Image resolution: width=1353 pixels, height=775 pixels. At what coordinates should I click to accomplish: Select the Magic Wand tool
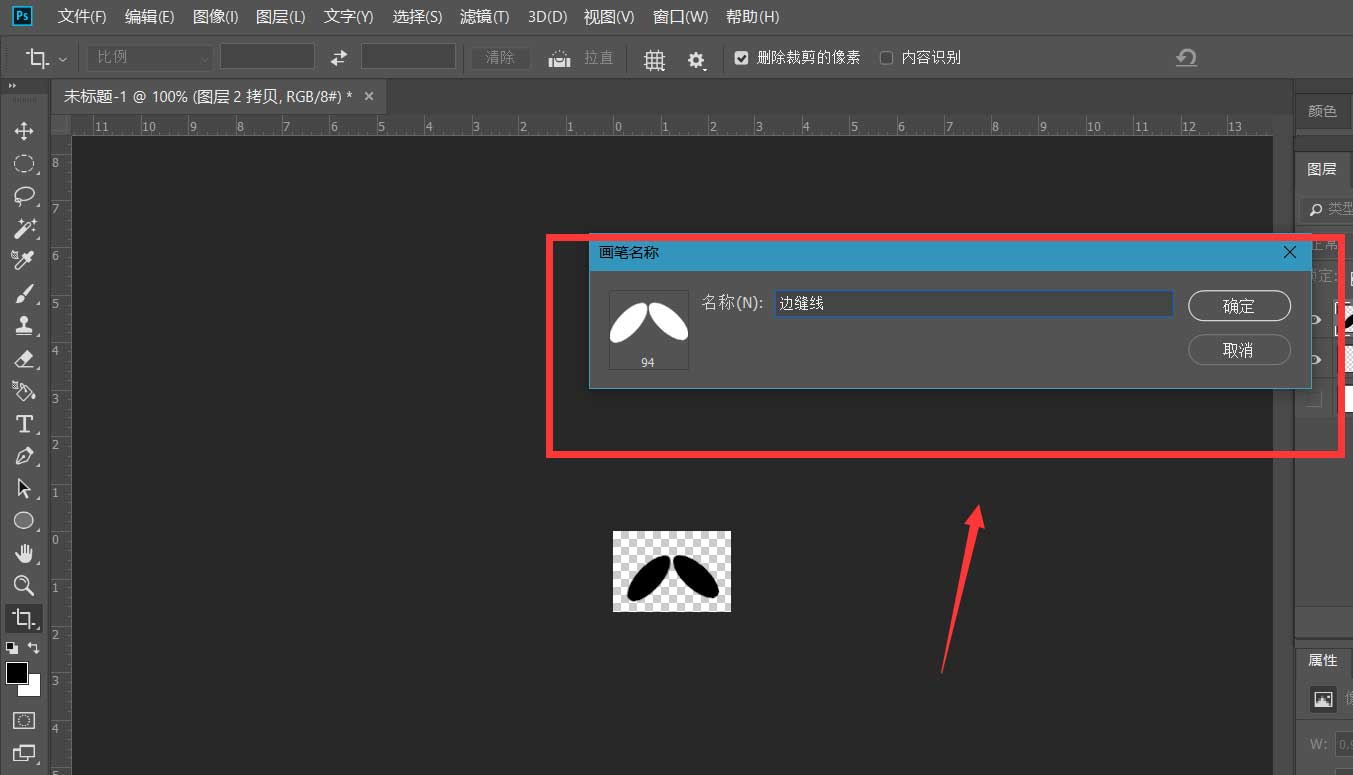(24, 228)
